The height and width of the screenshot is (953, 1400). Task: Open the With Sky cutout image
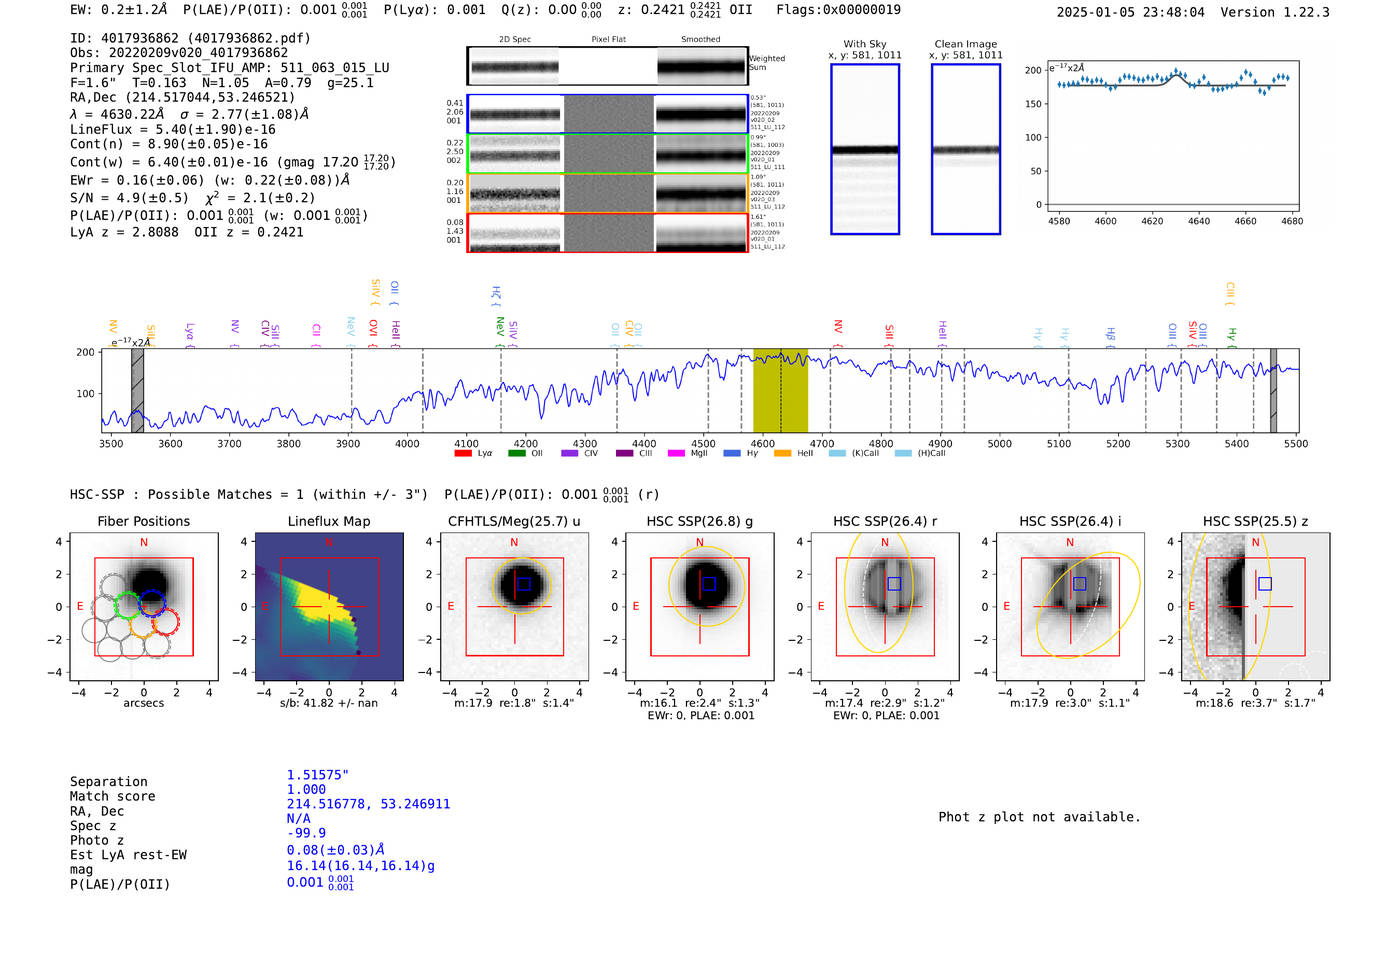tap(865, 149)
